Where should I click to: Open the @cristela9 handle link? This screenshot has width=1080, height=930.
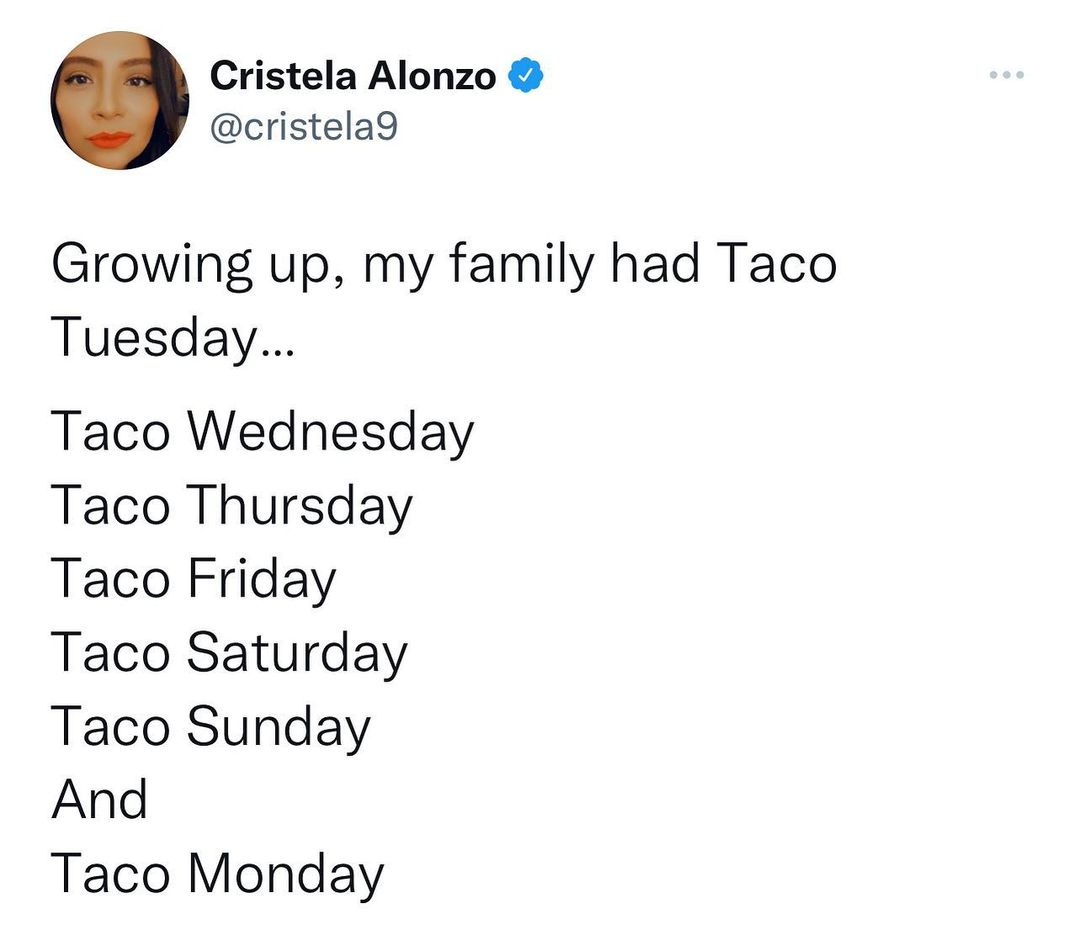click(304, 125)
